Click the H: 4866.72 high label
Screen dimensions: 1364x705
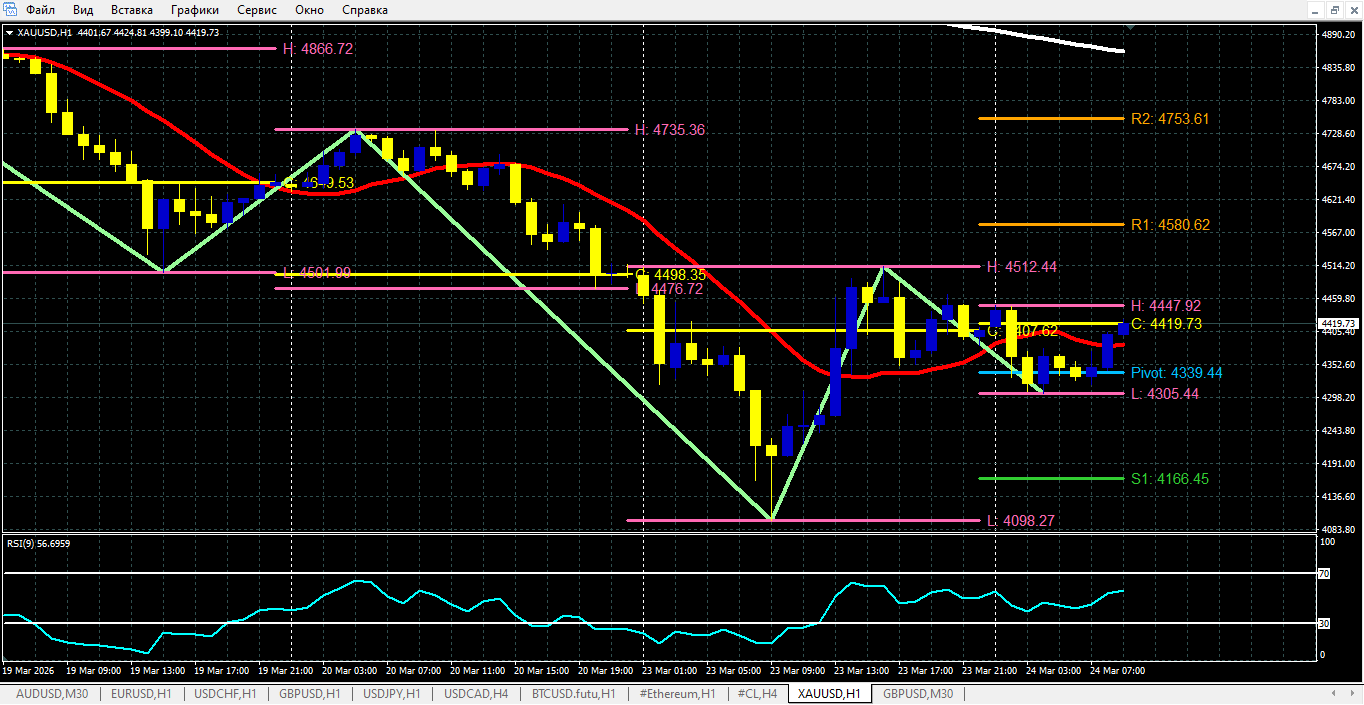pyautogui.click(x=317, y=49)
